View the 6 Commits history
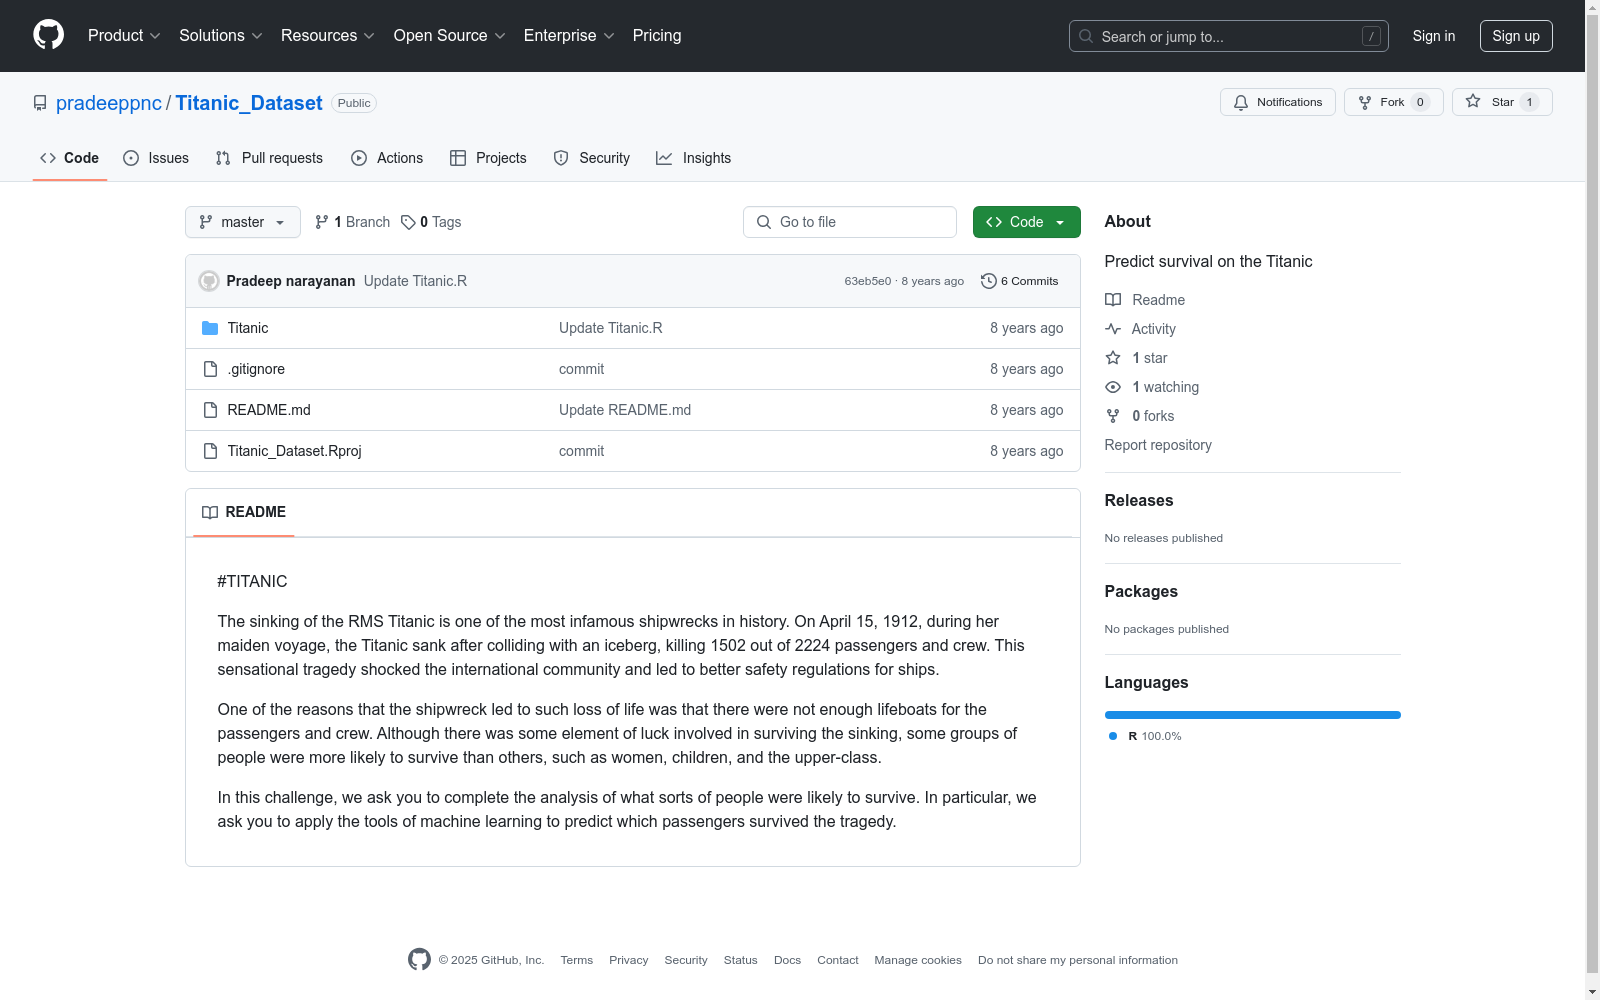Screen dimensions: 1600x1000 1020,281
